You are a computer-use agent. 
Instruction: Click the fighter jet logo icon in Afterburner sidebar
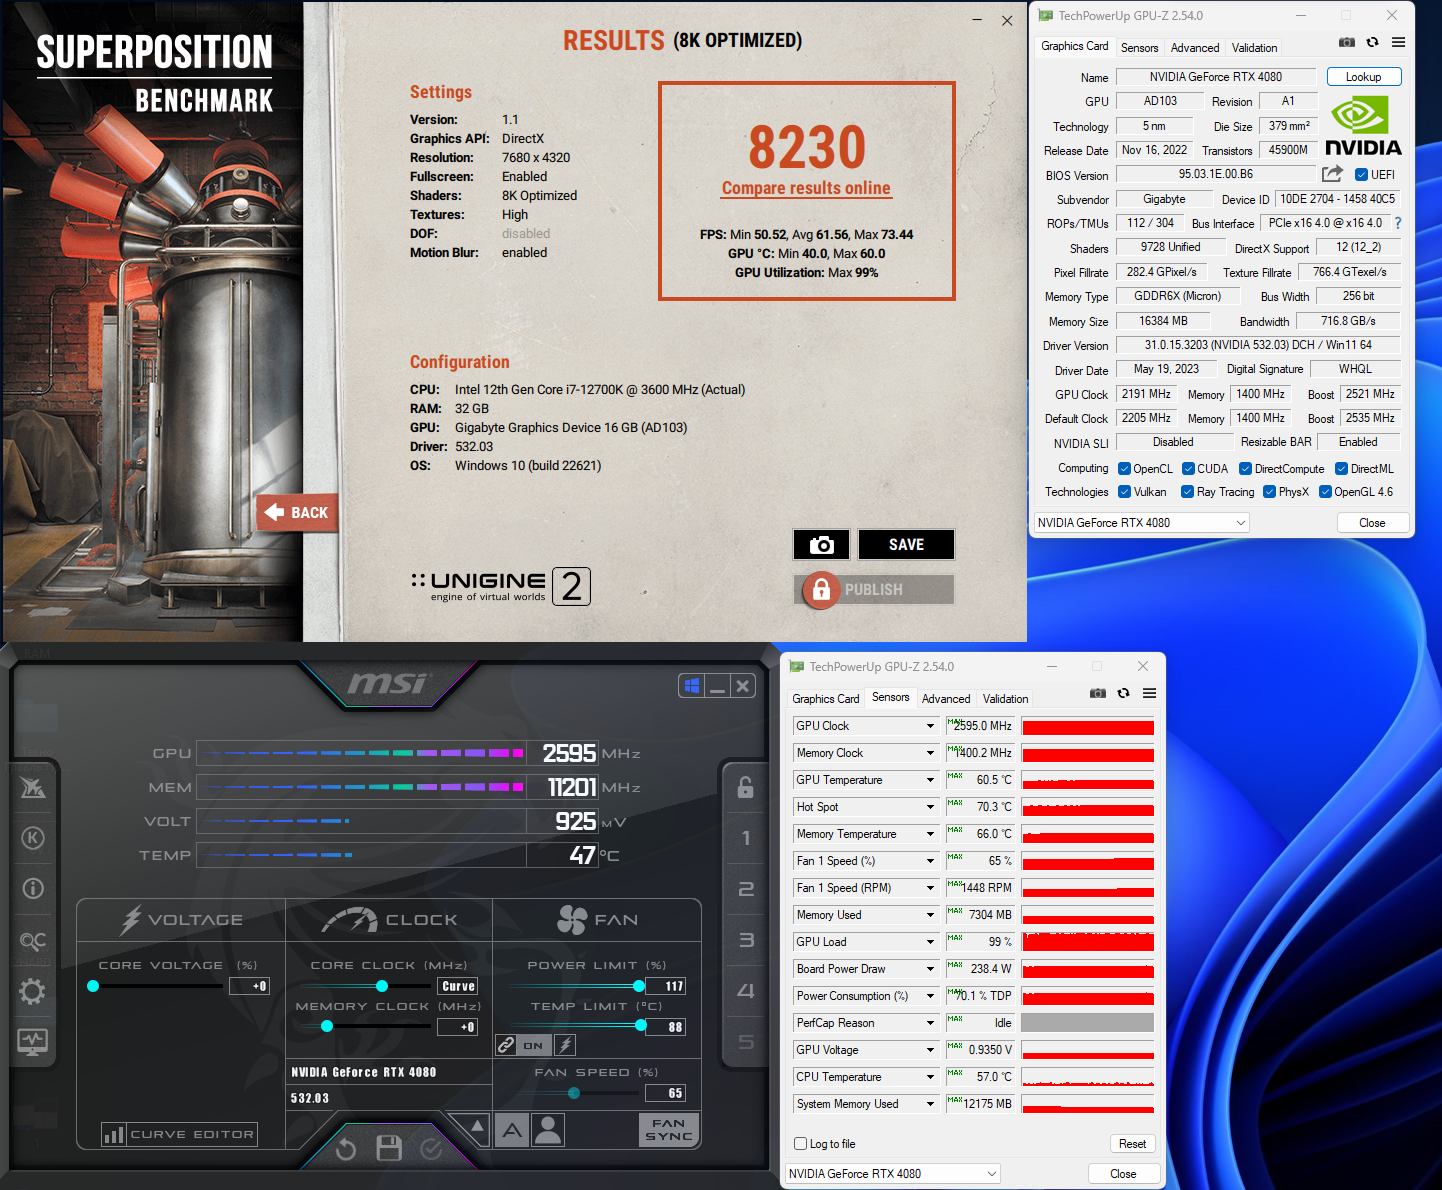33,788
